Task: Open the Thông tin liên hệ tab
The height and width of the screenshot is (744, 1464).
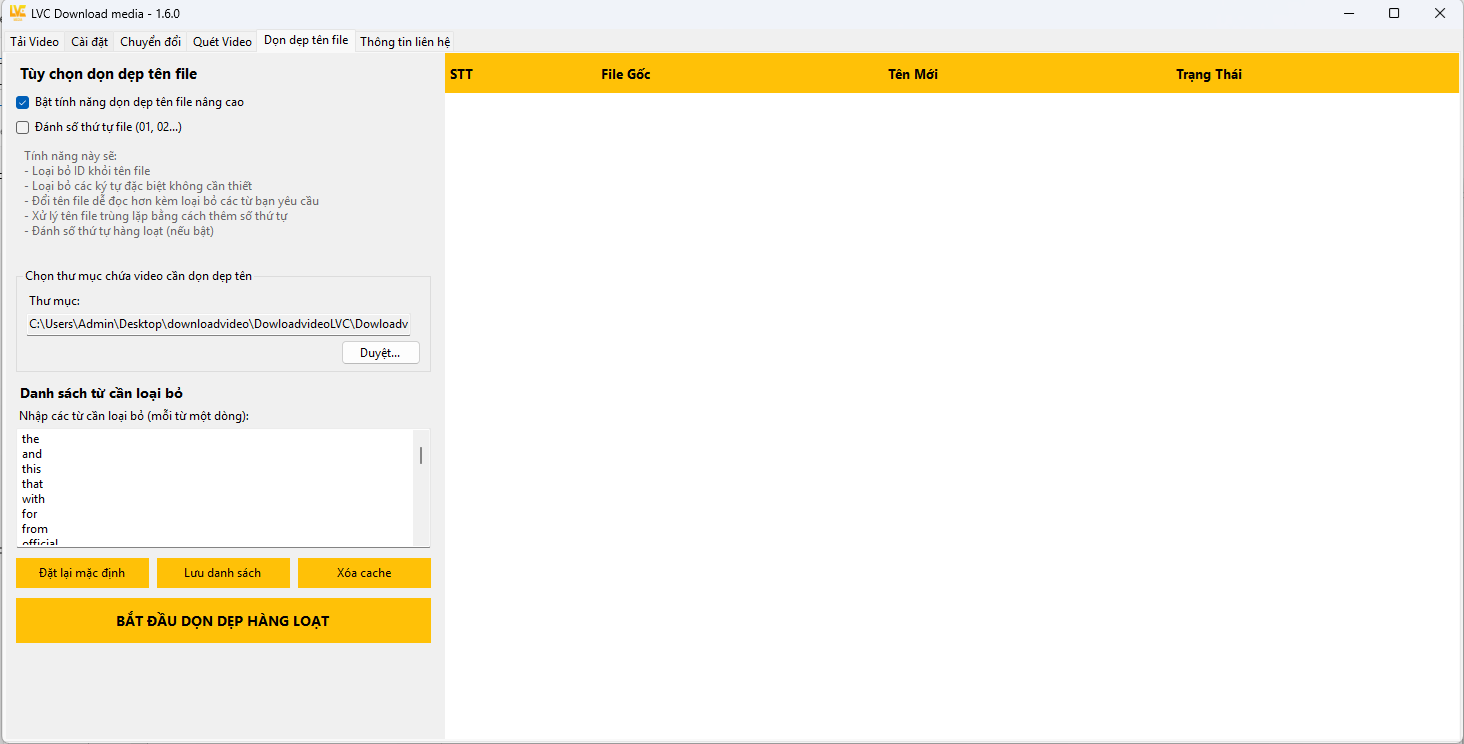Action: click(x=405, y=42)
